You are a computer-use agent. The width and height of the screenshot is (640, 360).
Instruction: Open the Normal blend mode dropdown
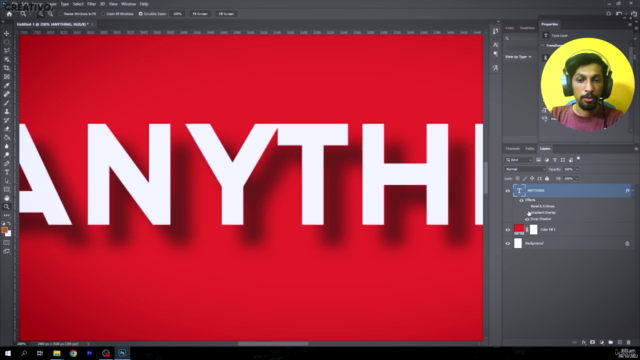pyautogui.click(x=525, y=169)
